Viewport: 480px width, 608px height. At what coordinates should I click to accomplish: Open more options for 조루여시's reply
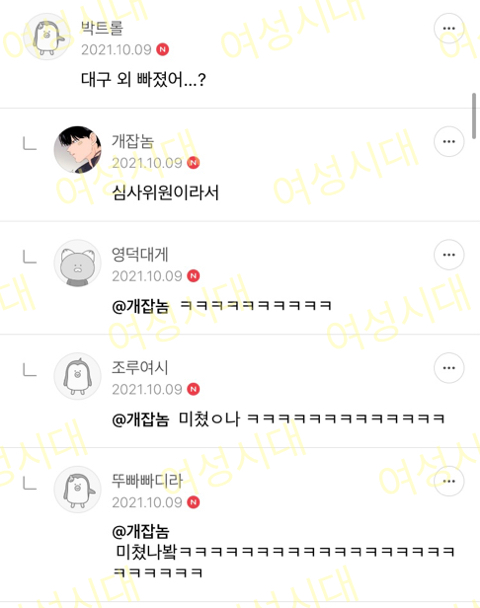pos(449,368)
